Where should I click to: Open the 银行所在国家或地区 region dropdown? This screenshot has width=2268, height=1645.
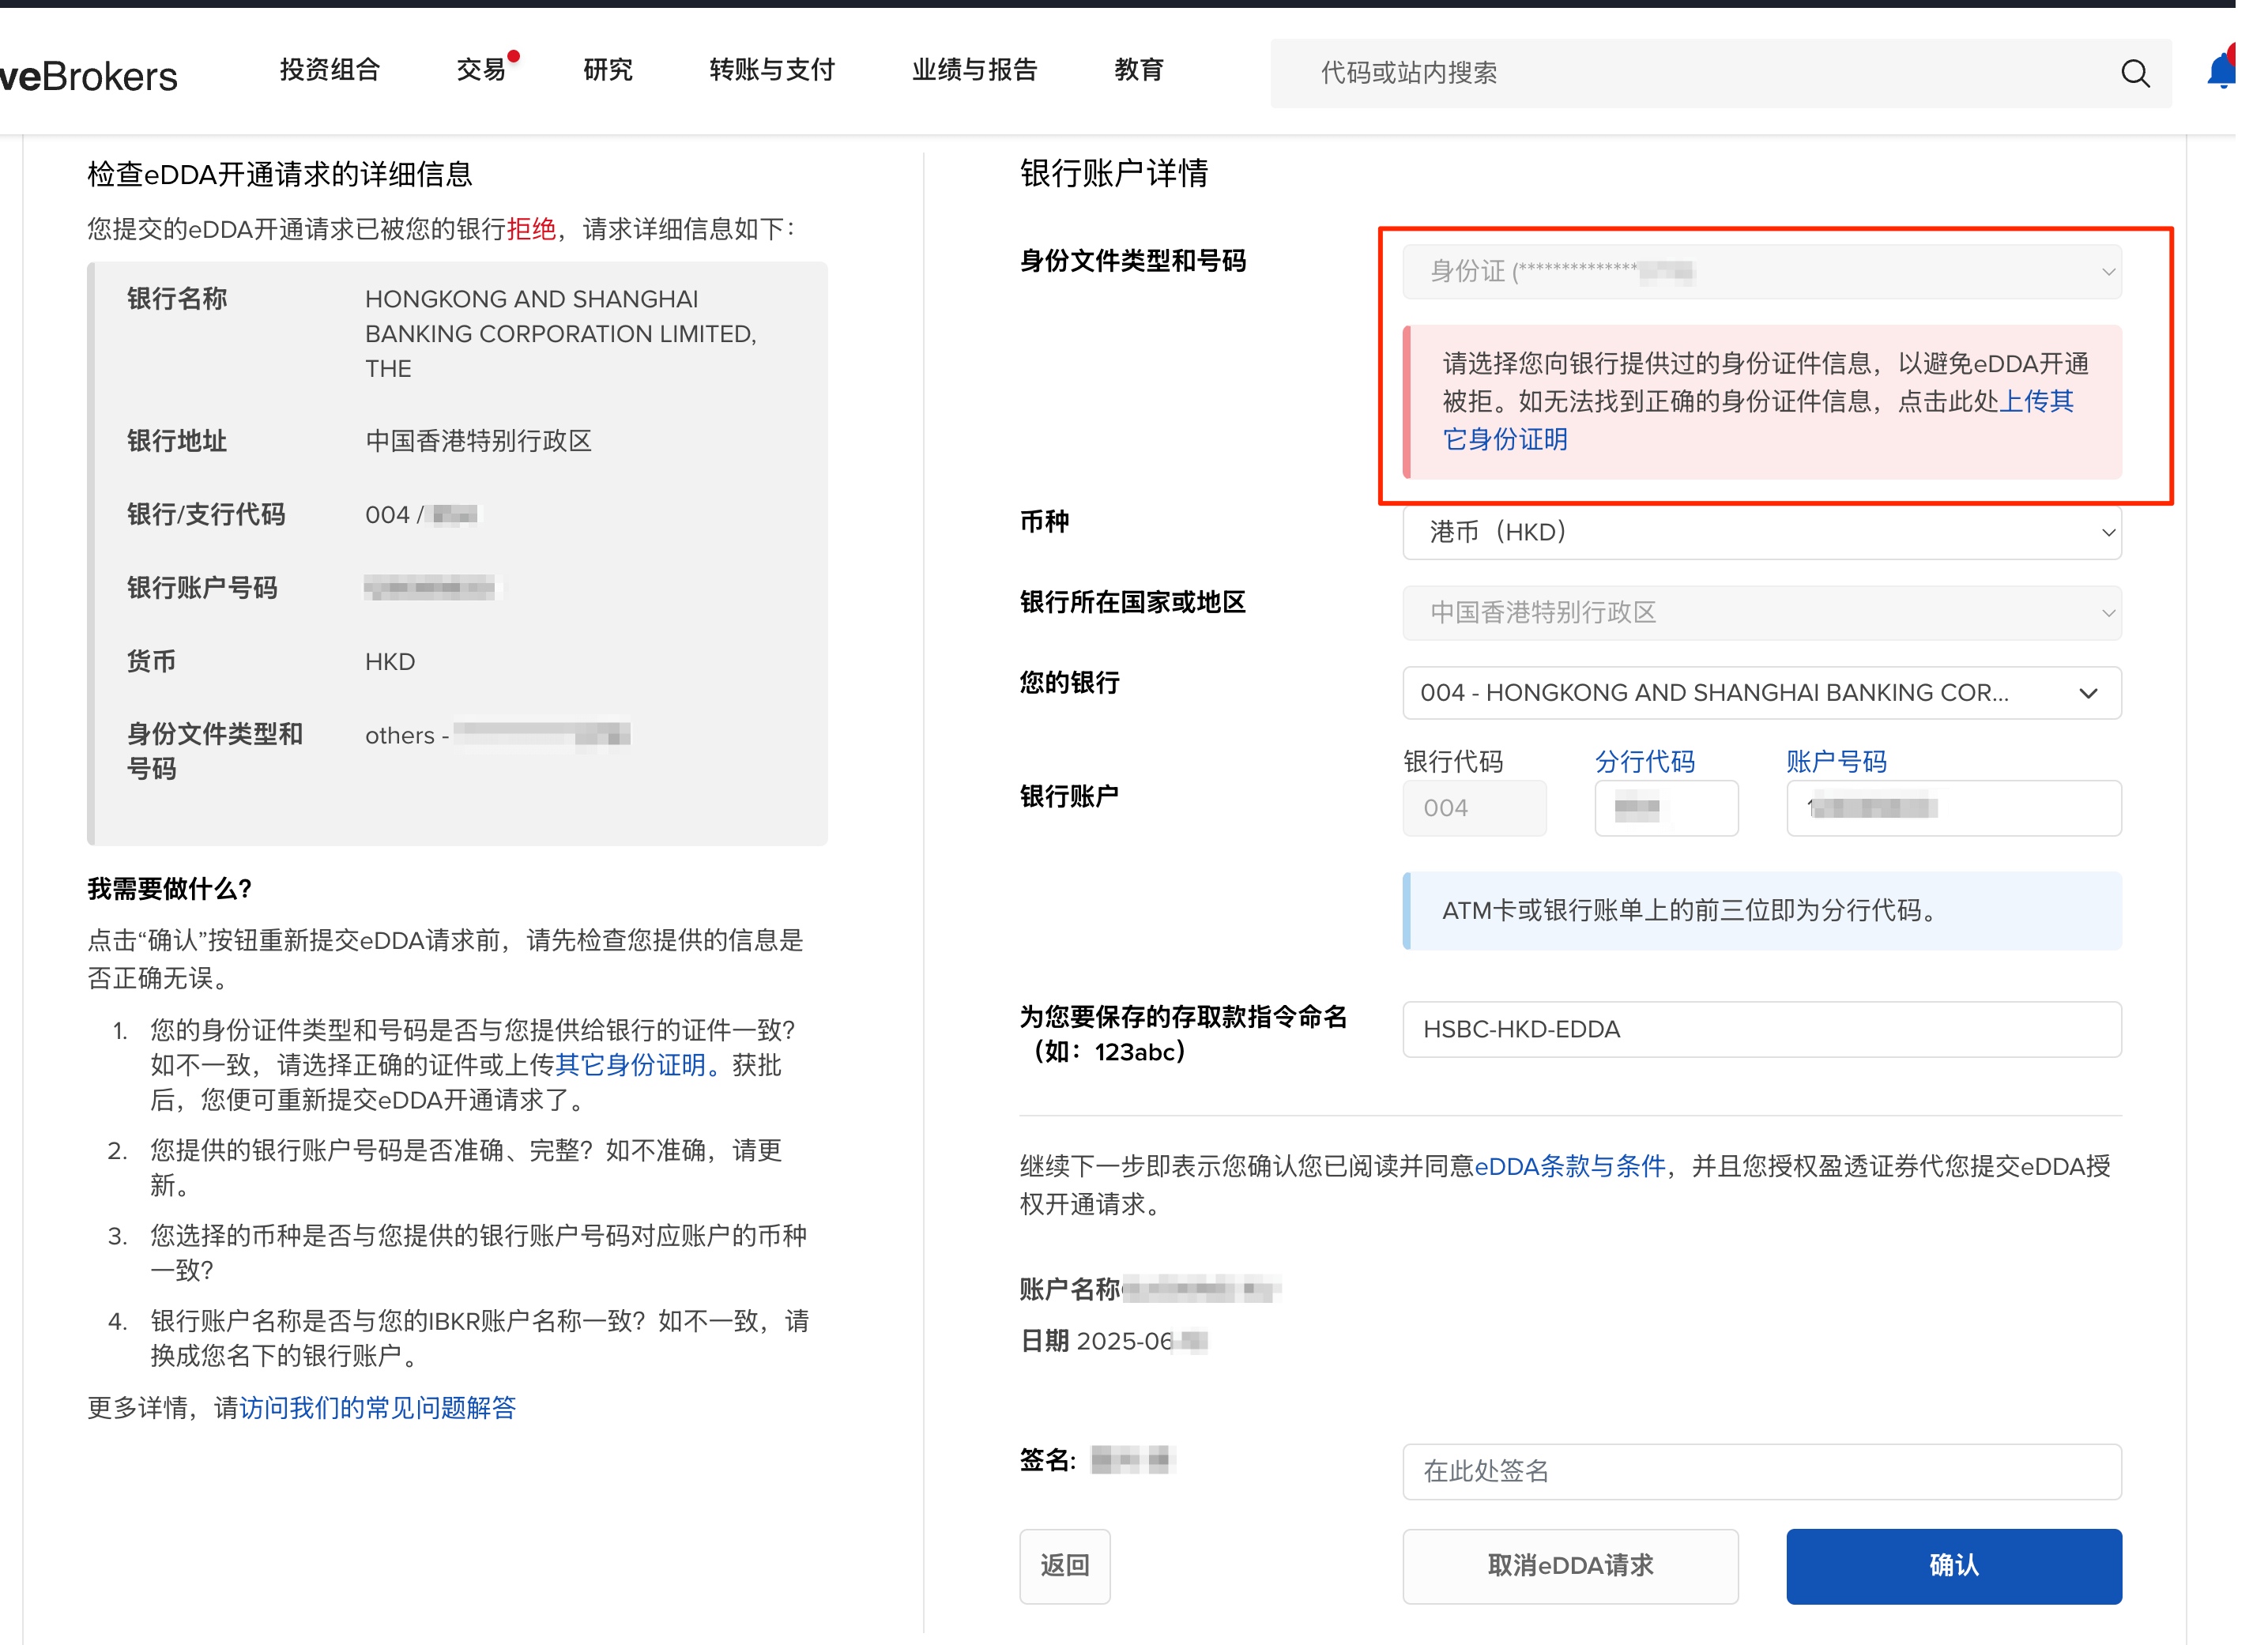pos(1761,612)
